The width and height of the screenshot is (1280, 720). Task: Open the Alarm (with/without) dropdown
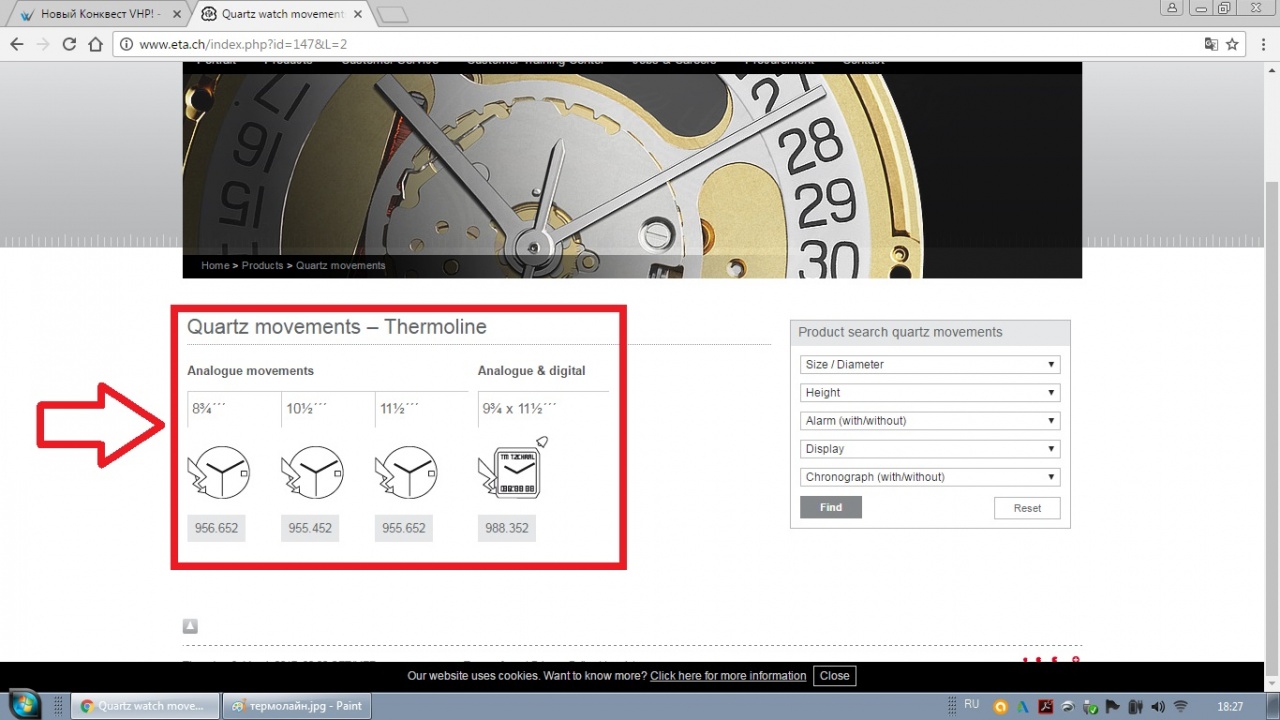pyautogui.click(x=929, y=421)
